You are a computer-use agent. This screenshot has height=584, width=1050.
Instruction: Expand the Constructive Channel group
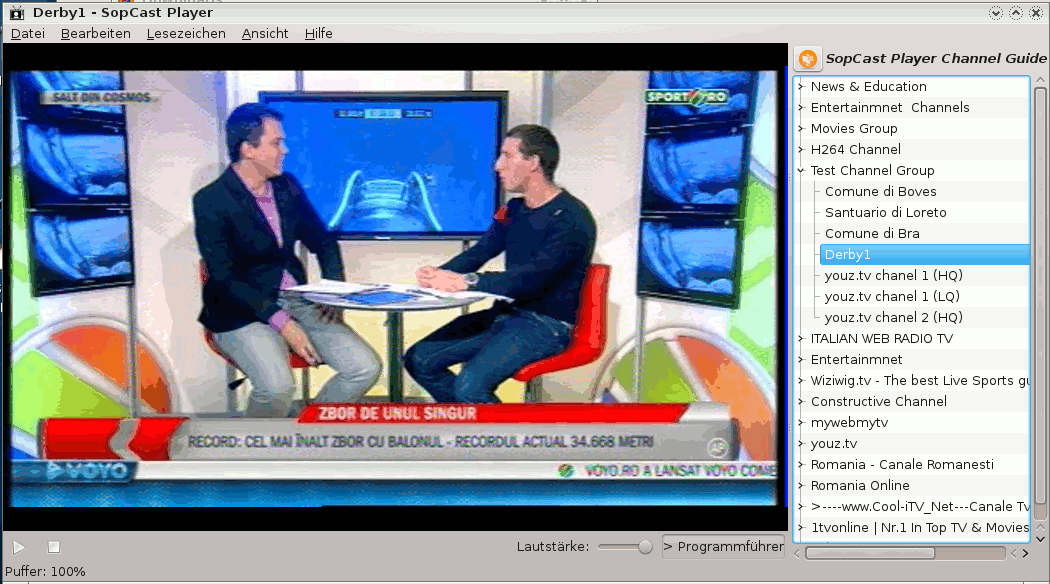[x=801, y=401]
